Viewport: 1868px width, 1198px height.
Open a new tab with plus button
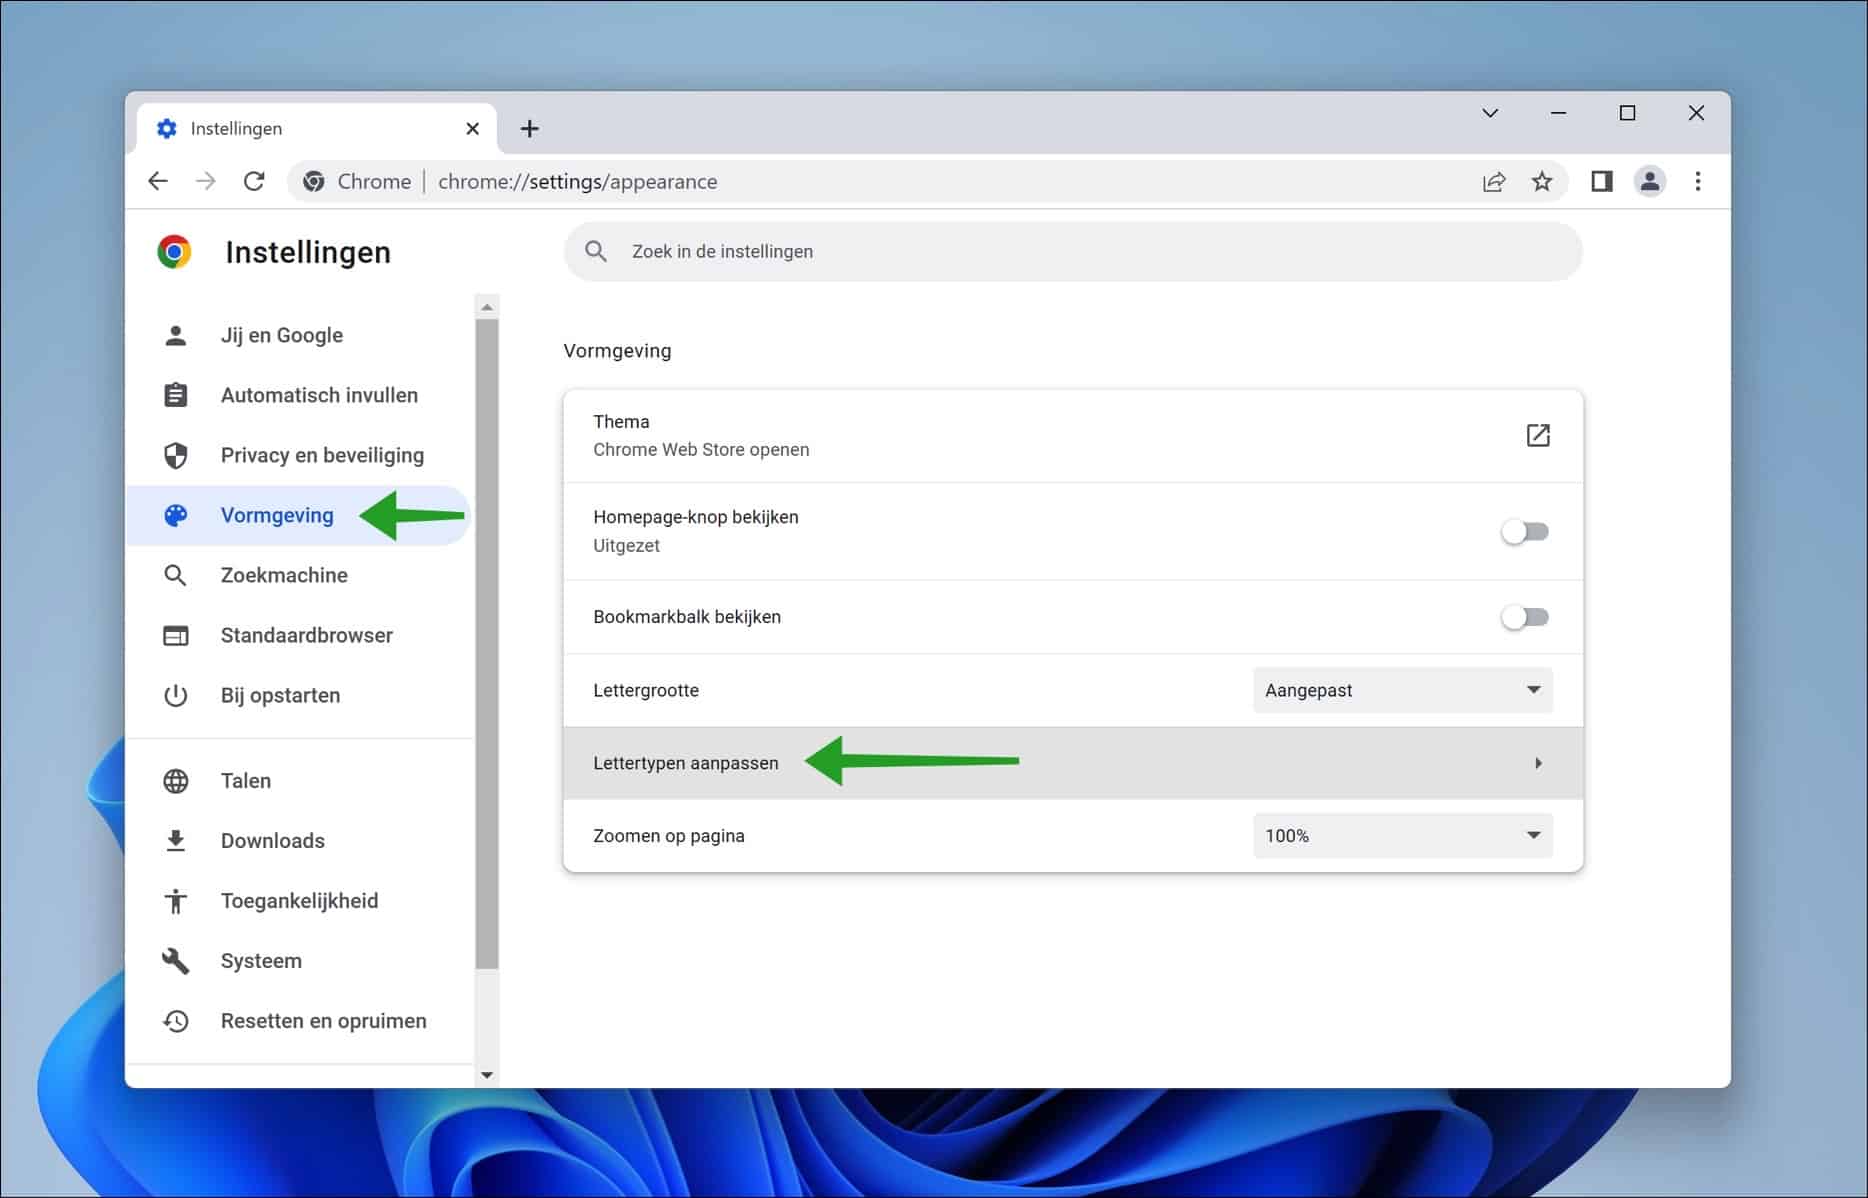click(x=530, y=128)
